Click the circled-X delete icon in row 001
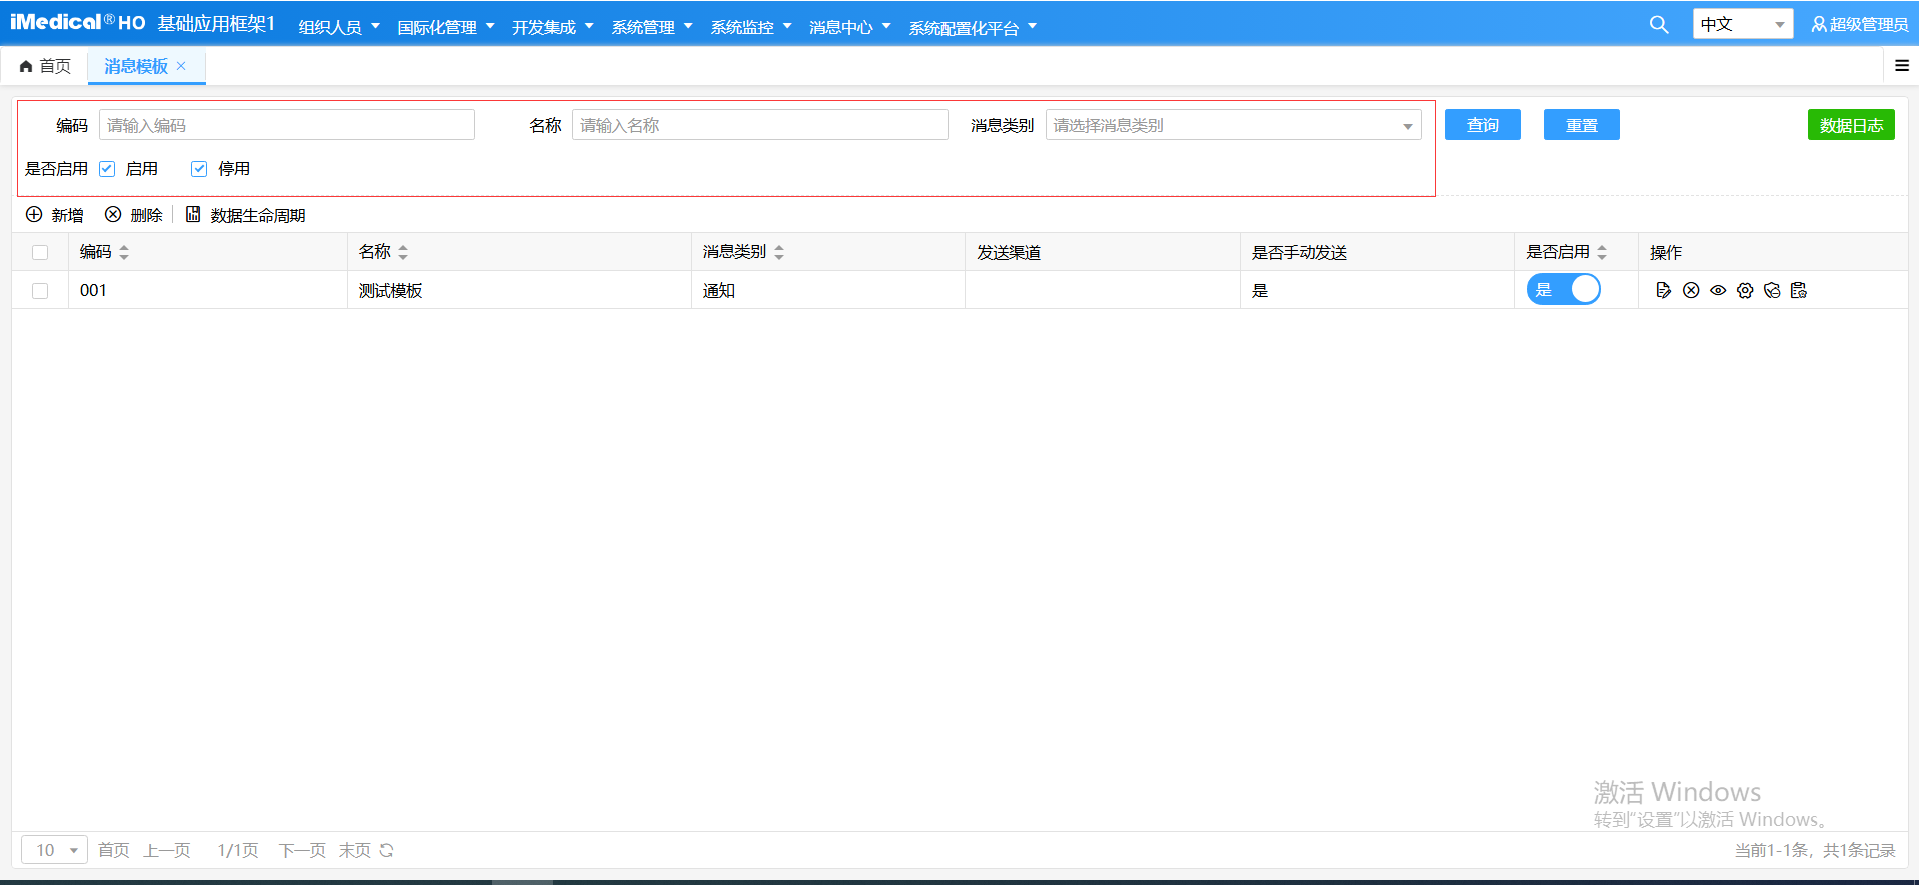The width and height of the screenshot is (1919, 885). coord(1691,290)
